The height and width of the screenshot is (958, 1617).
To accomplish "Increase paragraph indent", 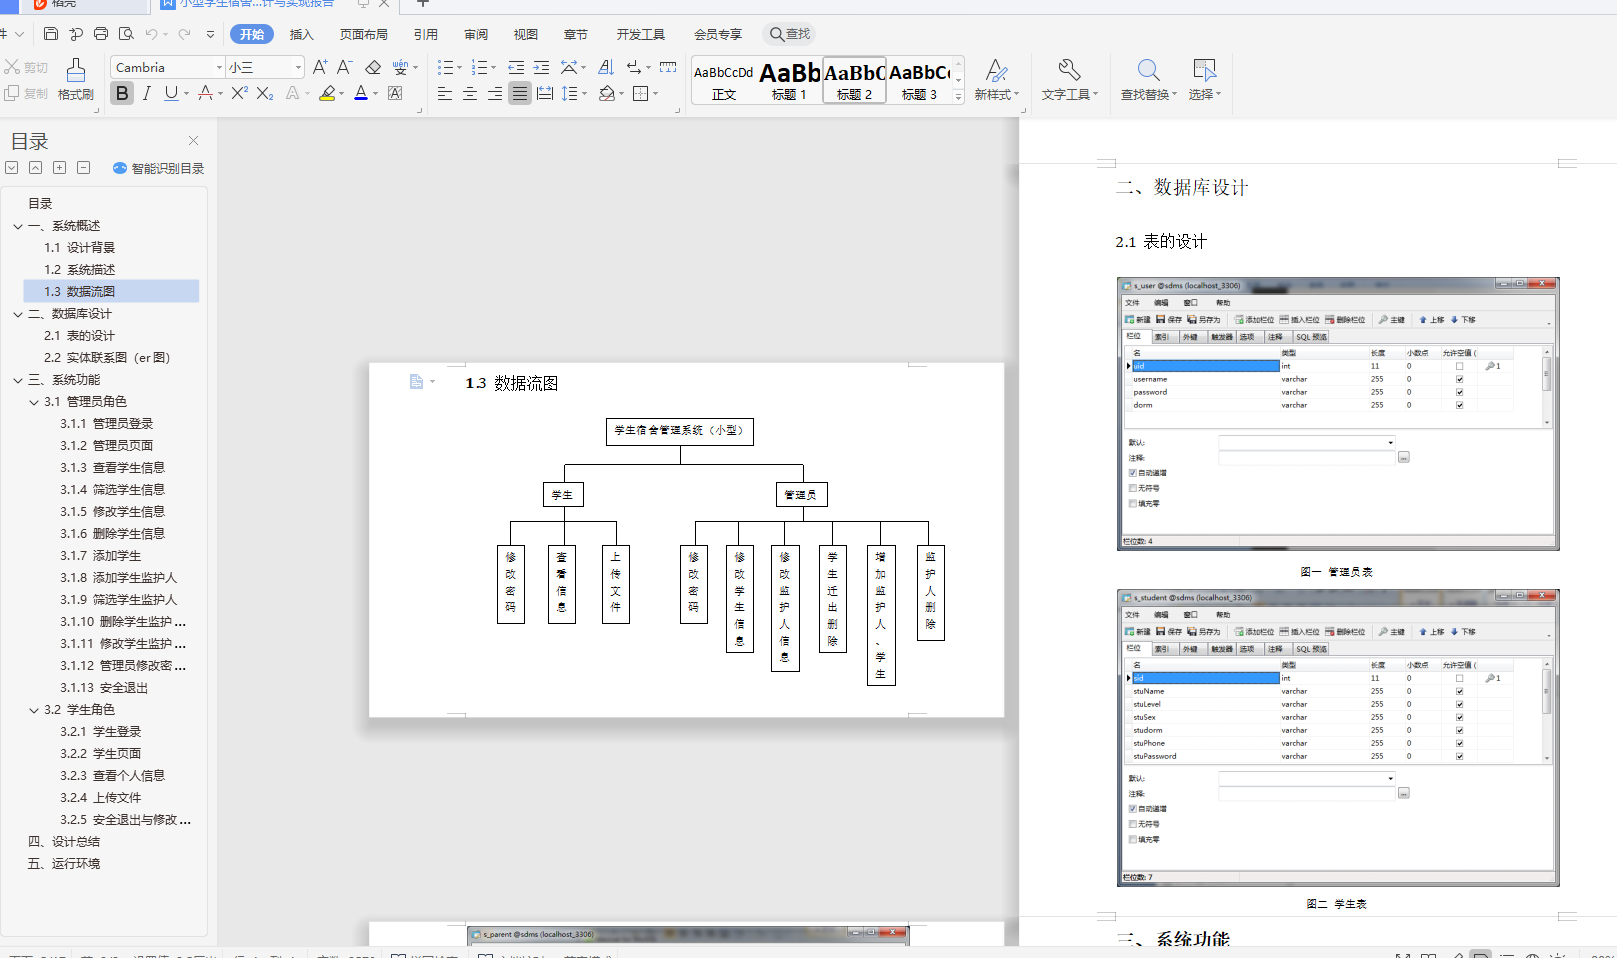I will click(541, 67).
